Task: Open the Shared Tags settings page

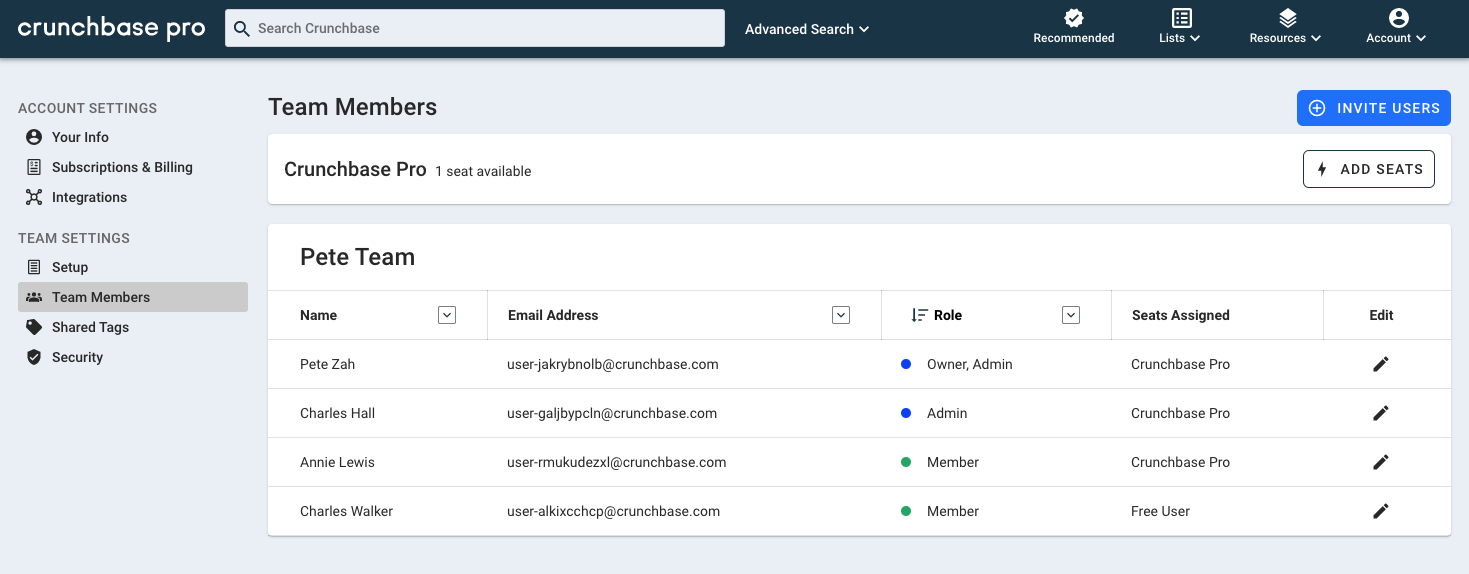Action: click(x=90, y=327)
